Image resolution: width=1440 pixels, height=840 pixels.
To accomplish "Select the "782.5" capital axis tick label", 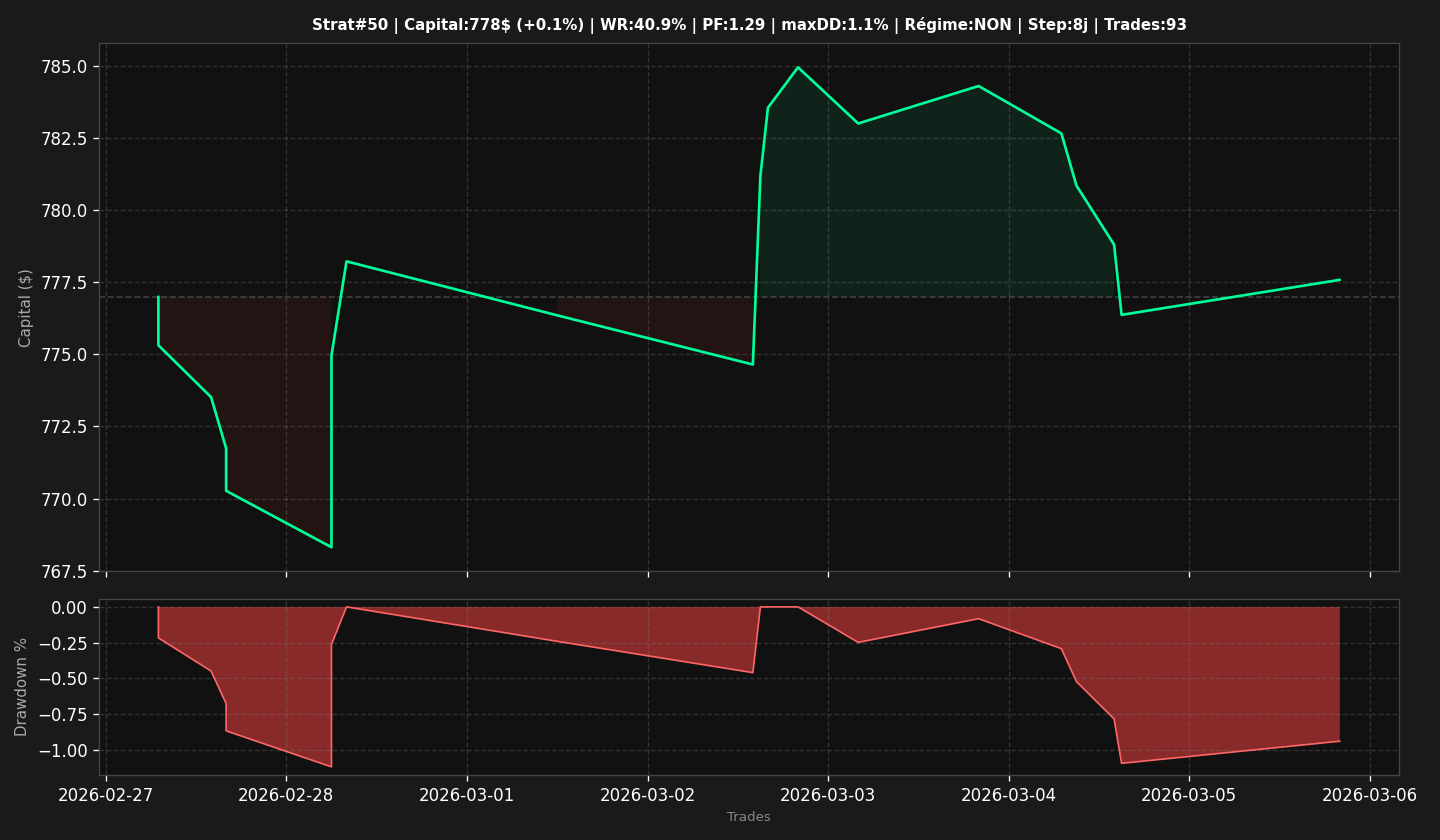I will coord(63,139).
